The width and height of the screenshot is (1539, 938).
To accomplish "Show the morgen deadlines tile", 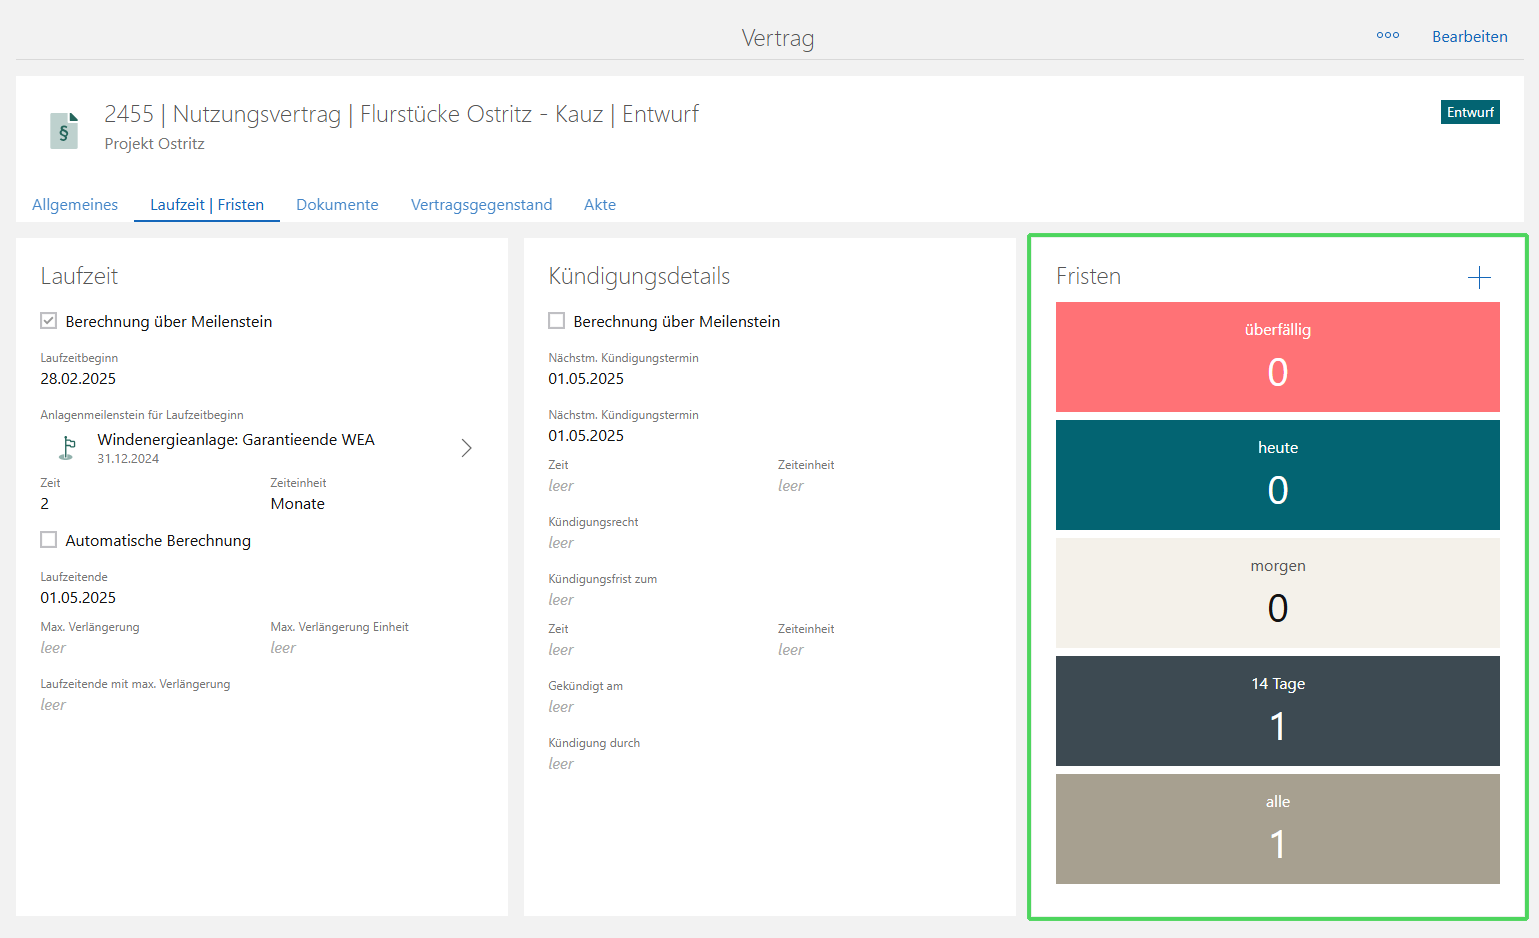I will [1277, 593].
